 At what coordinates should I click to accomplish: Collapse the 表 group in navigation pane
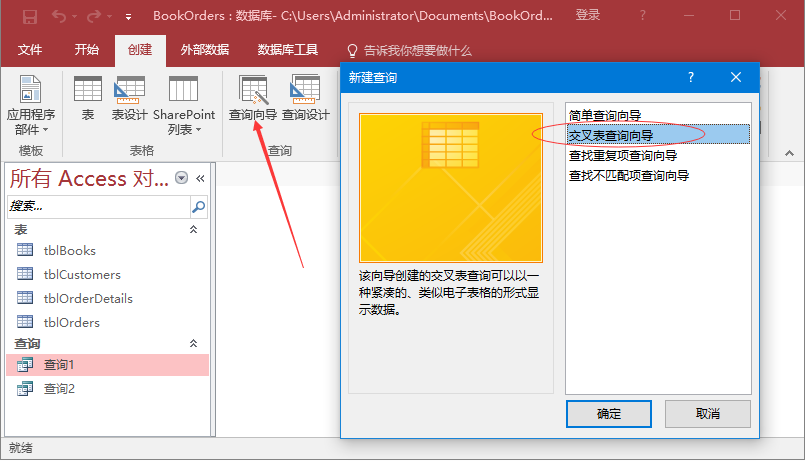(x=194, y=230)
